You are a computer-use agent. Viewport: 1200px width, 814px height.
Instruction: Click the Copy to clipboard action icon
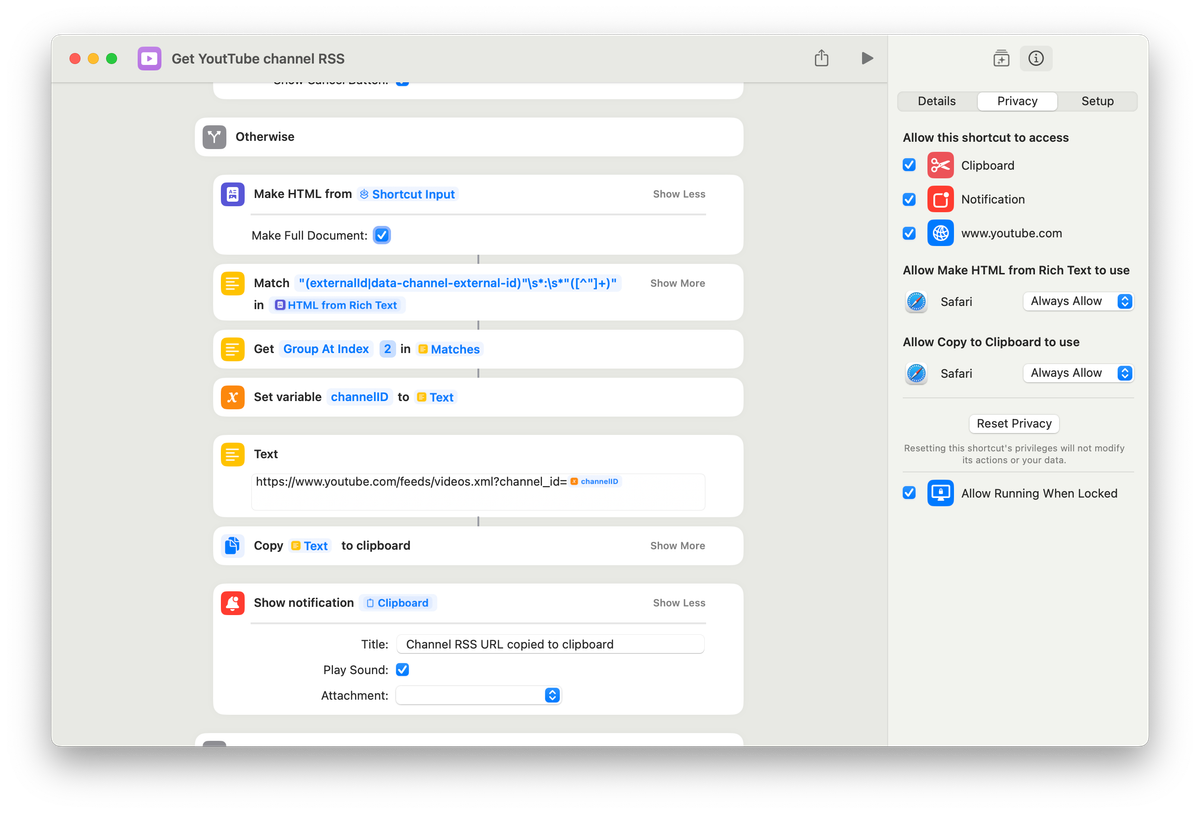[x=232, y=545]
